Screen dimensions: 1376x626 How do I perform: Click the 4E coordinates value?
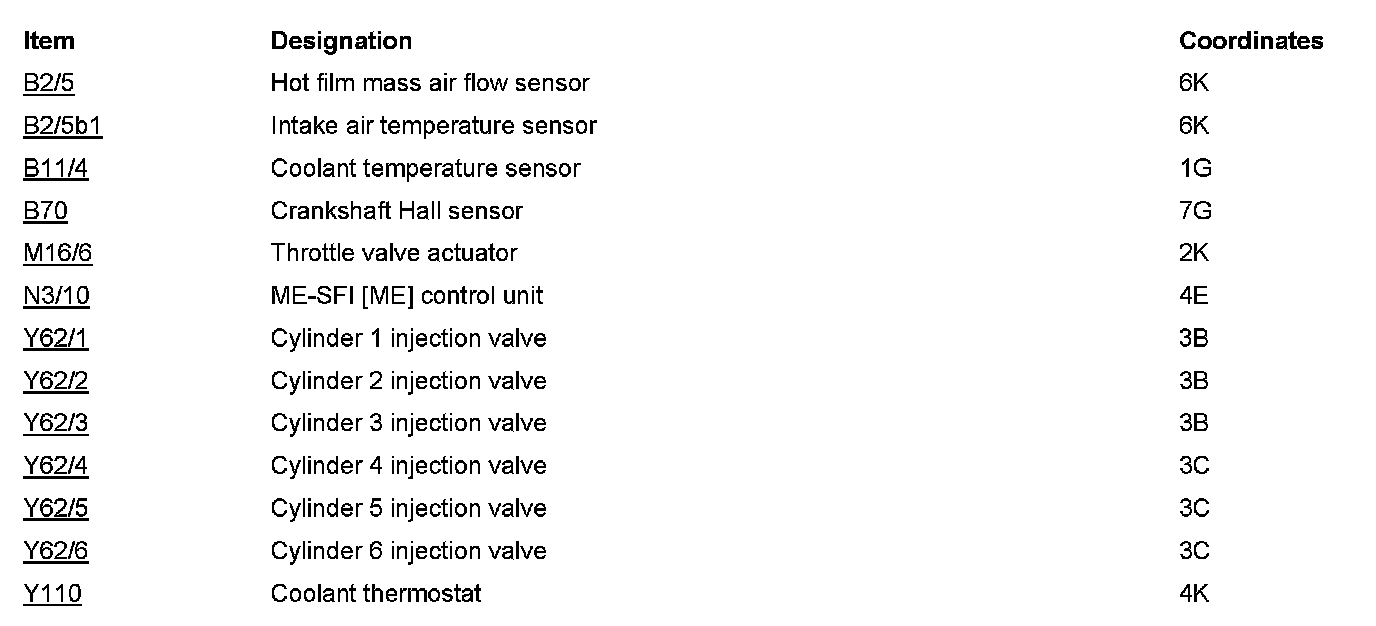[x=1194, y=296]
